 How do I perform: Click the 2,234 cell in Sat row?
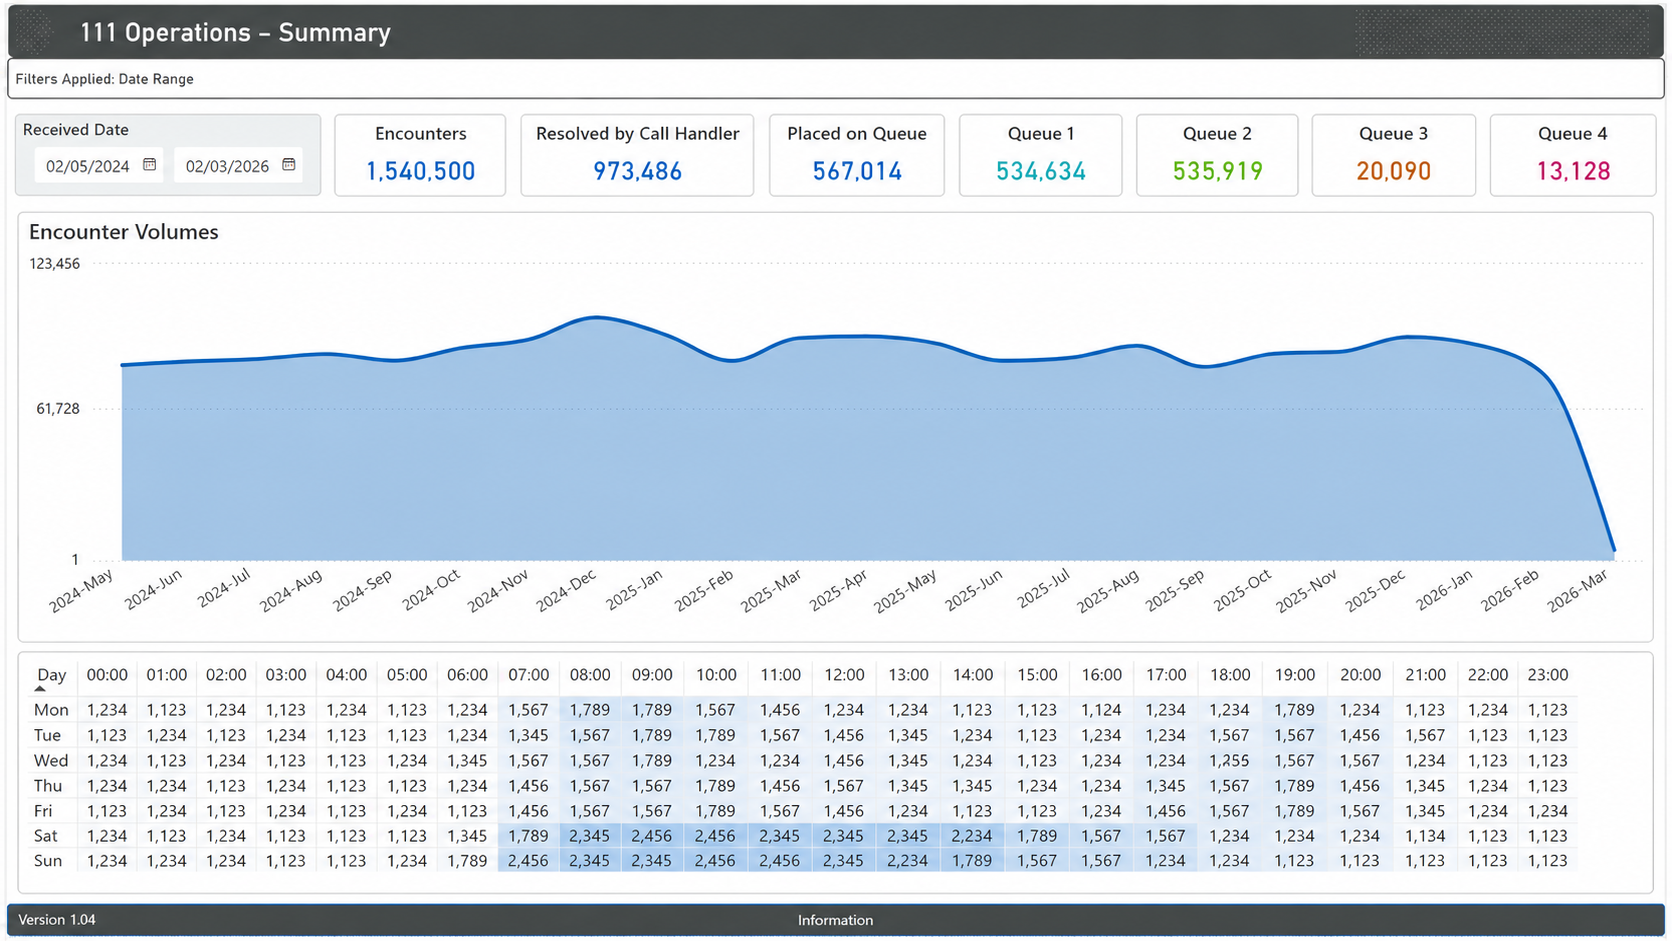click(x=972, y=836)
